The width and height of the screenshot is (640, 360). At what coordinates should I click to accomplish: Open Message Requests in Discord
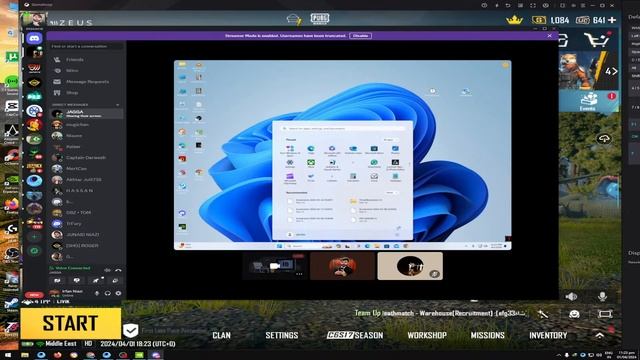(86, 82)
